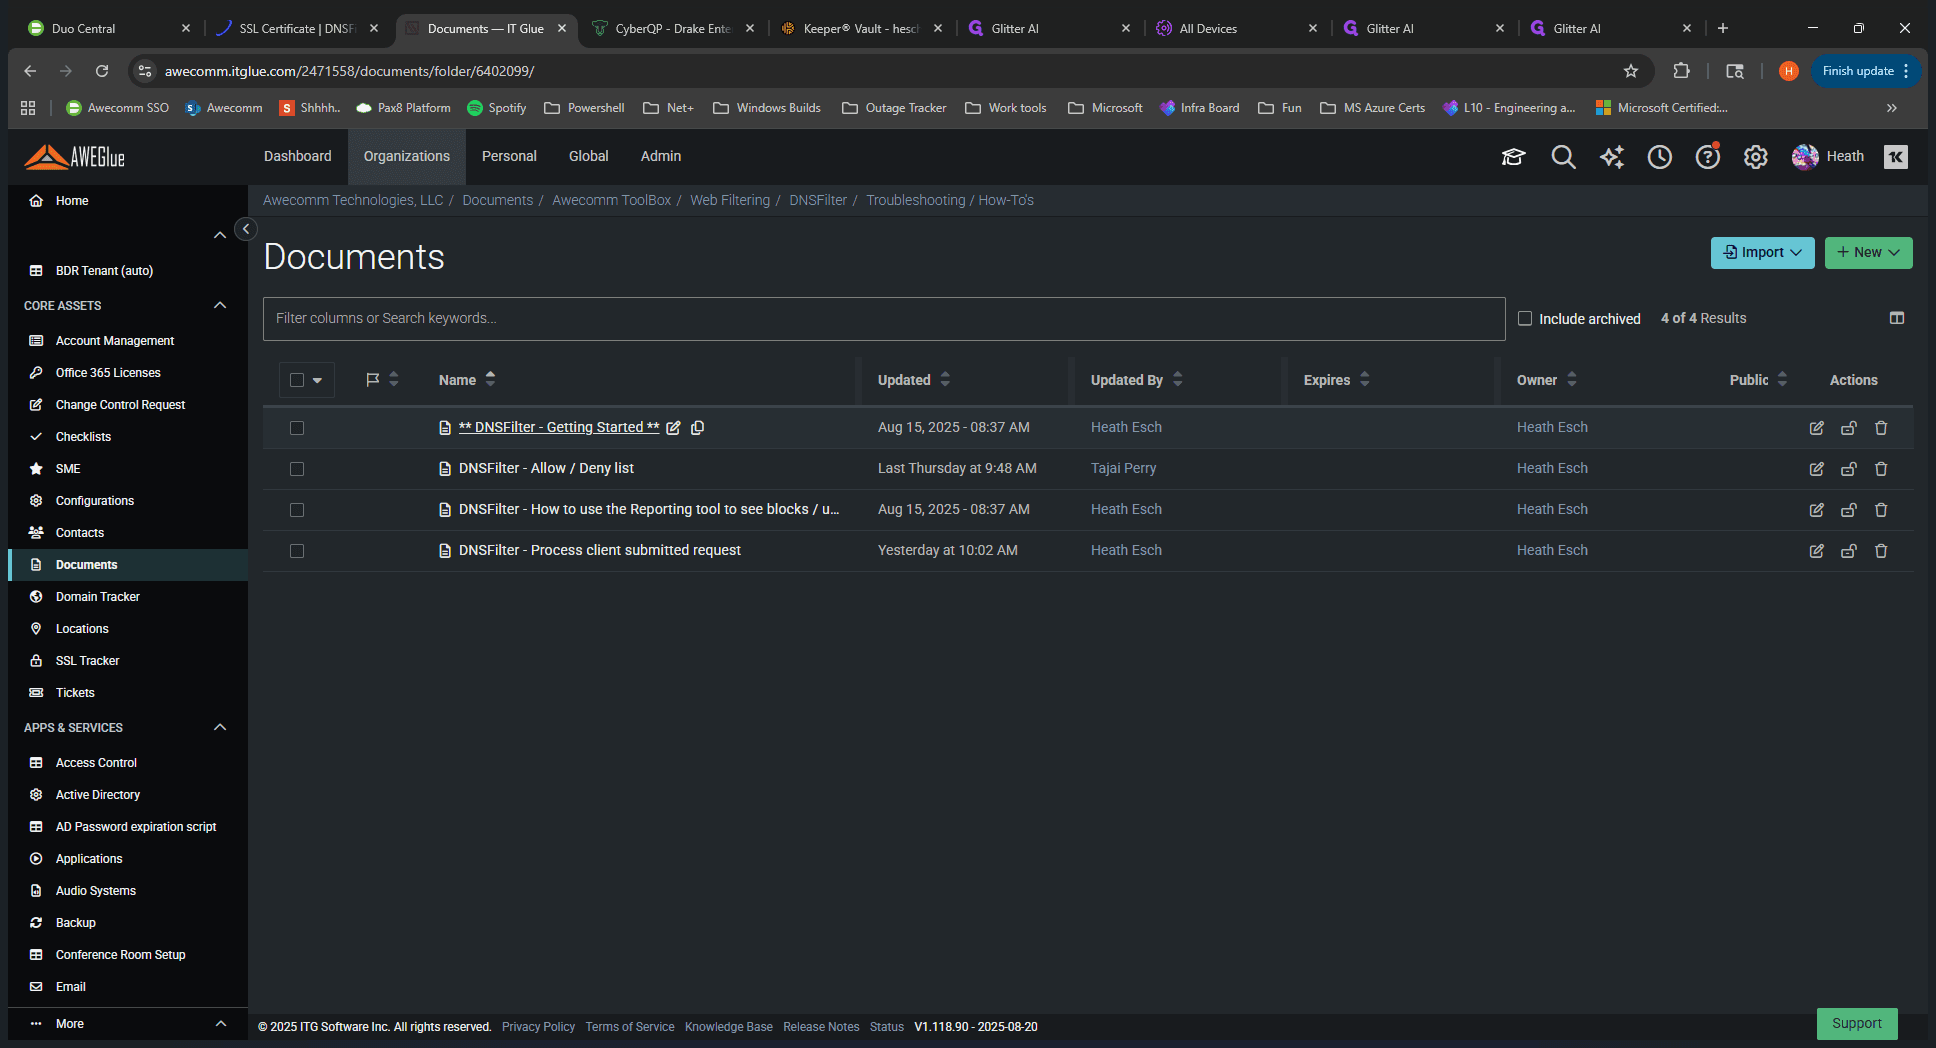Open security lock for Allow / Deny list
1936x1048 pixels.
1849,469
